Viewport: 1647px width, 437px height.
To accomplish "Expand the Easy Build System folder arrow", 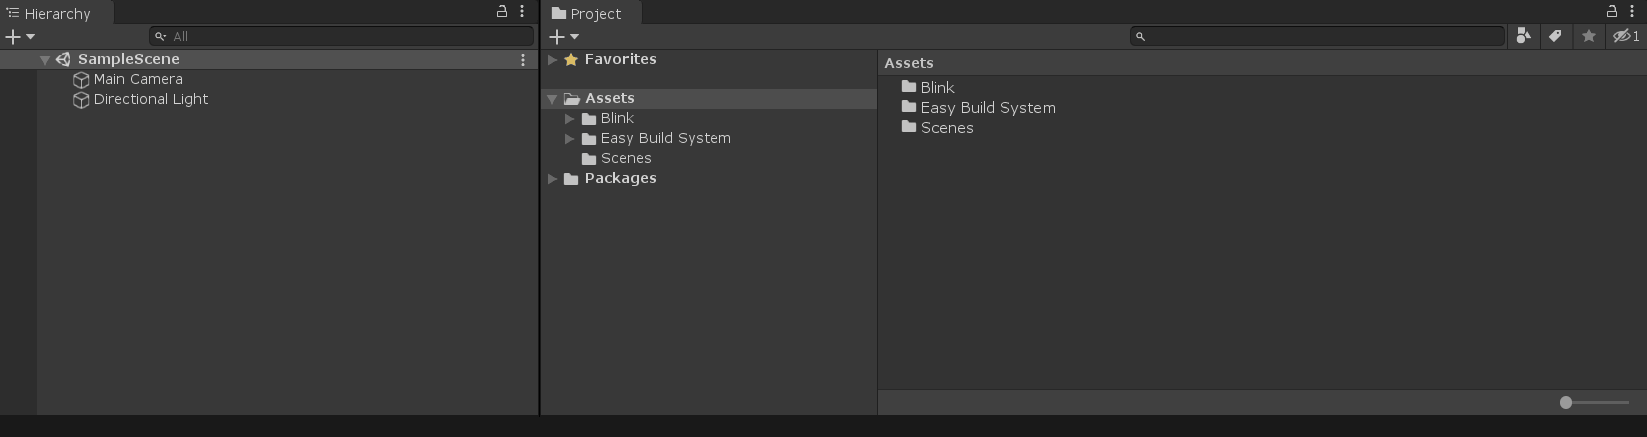I will point(570,139).
